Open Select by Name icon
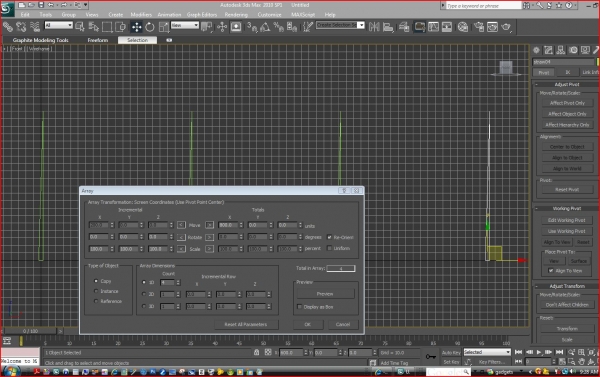 [x=93, y=27]
